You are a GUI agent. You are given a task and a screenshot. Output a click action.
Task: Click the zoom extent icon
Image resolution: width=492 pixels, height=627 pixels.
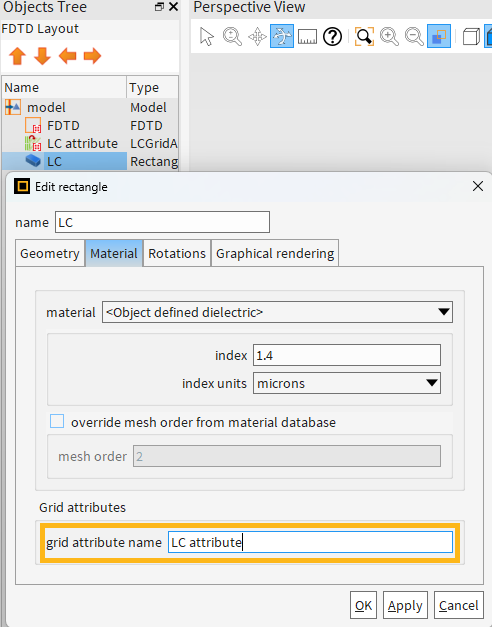pyautogui.click(x=364, y=36)
